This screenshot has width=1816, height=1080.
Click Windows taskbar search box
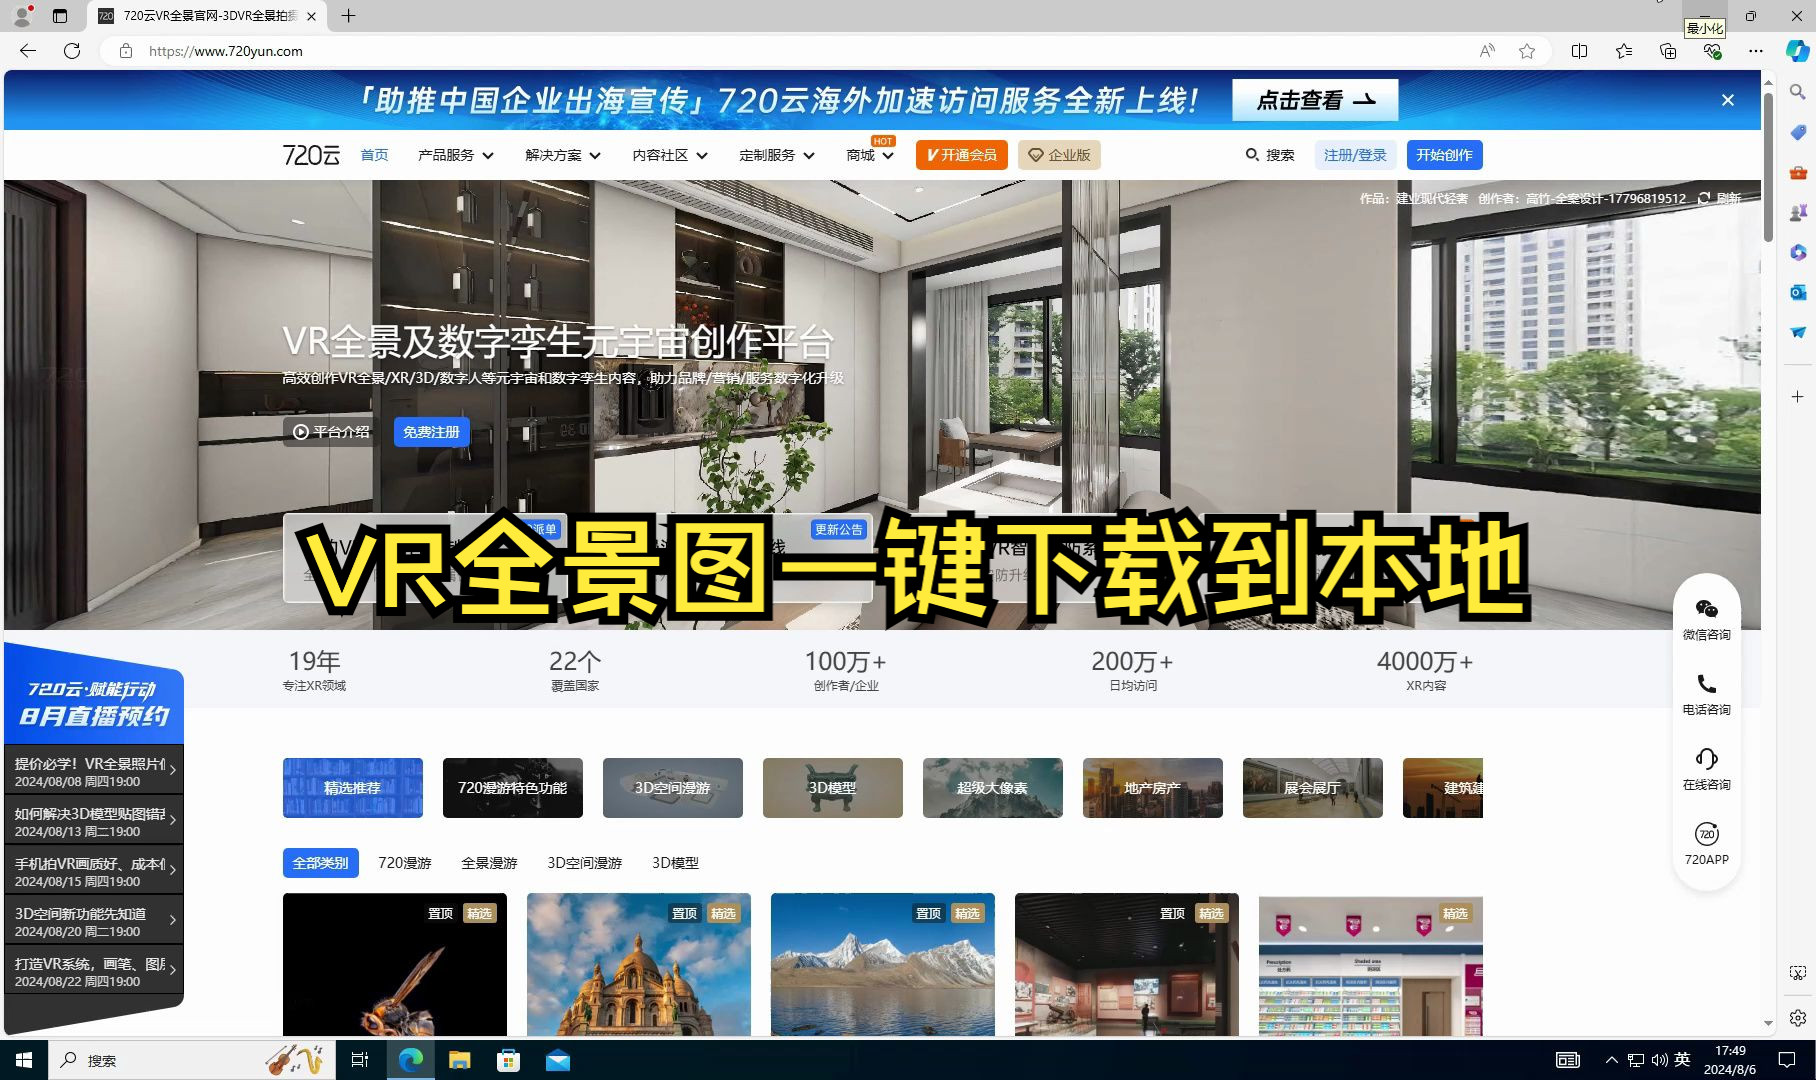[x=190, y=1060]
